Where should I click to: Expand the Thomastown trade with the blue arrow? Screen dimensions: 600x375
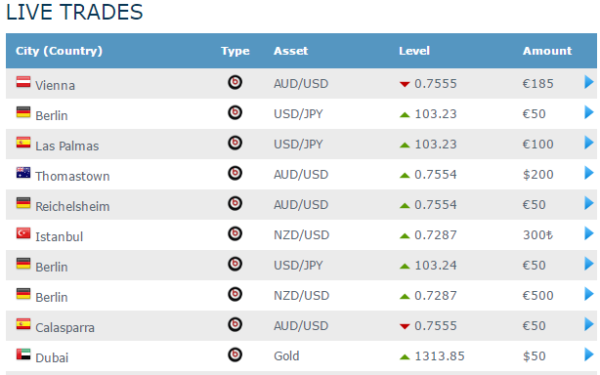(x=589, y=173)
